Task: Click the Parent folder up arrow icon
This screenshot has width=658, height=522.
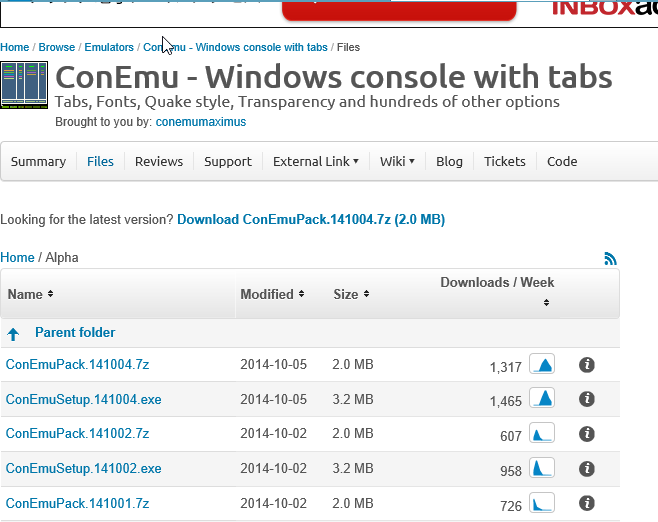Action: point(13,334)
